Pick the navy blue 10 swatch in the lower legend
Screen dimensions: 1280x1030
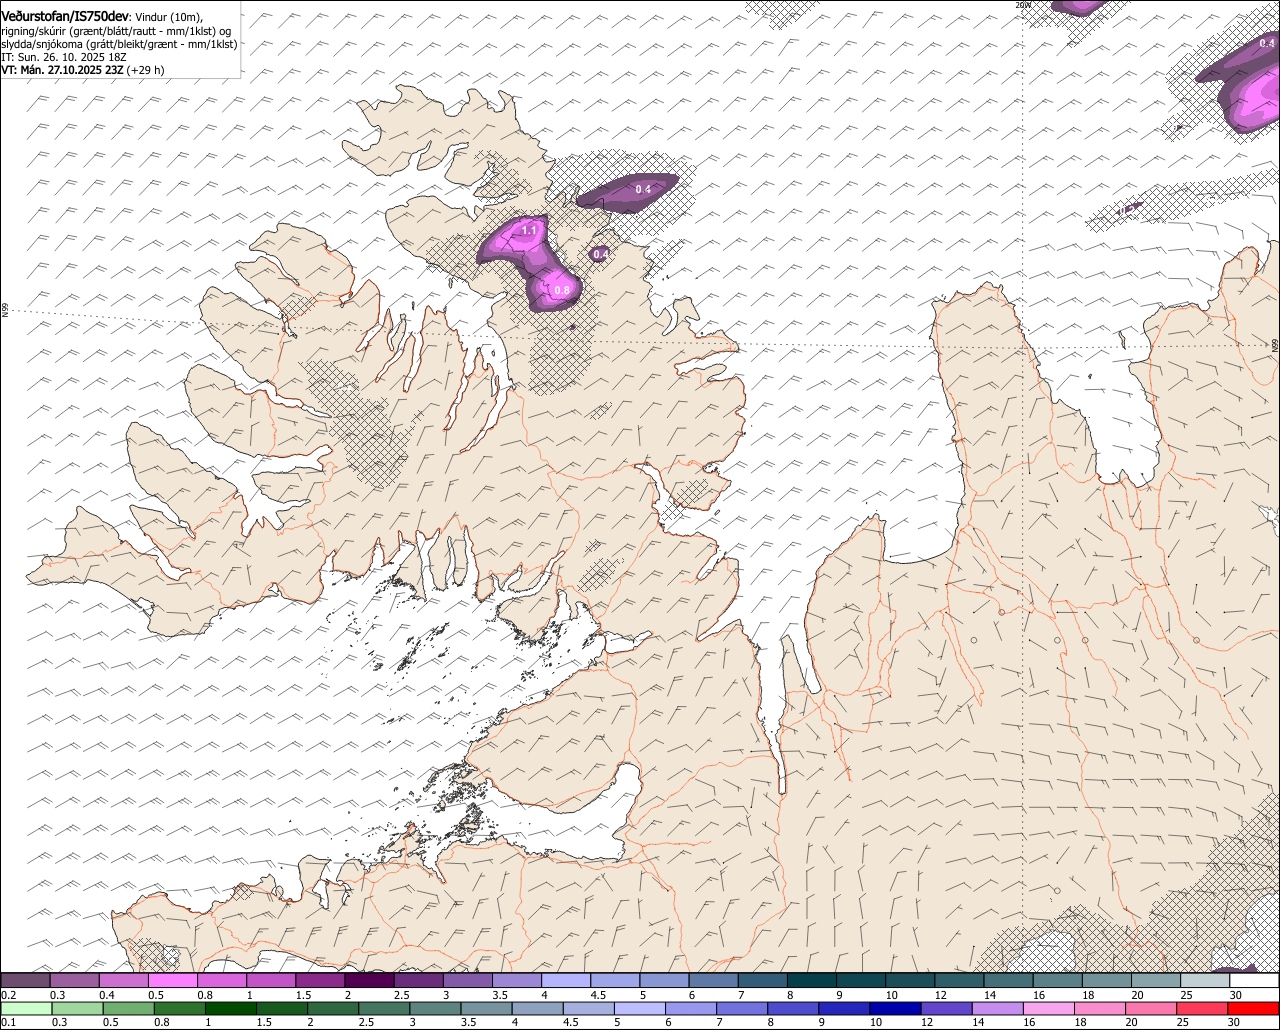tap(897, 1008)
